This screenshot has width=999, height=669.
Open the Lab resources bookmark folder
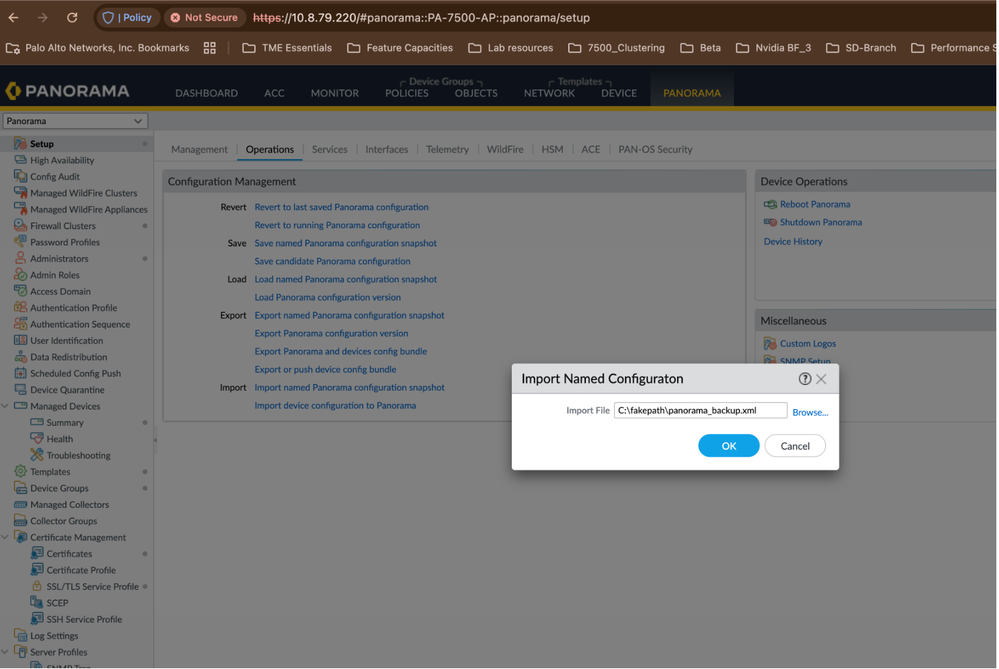(510, 48)
